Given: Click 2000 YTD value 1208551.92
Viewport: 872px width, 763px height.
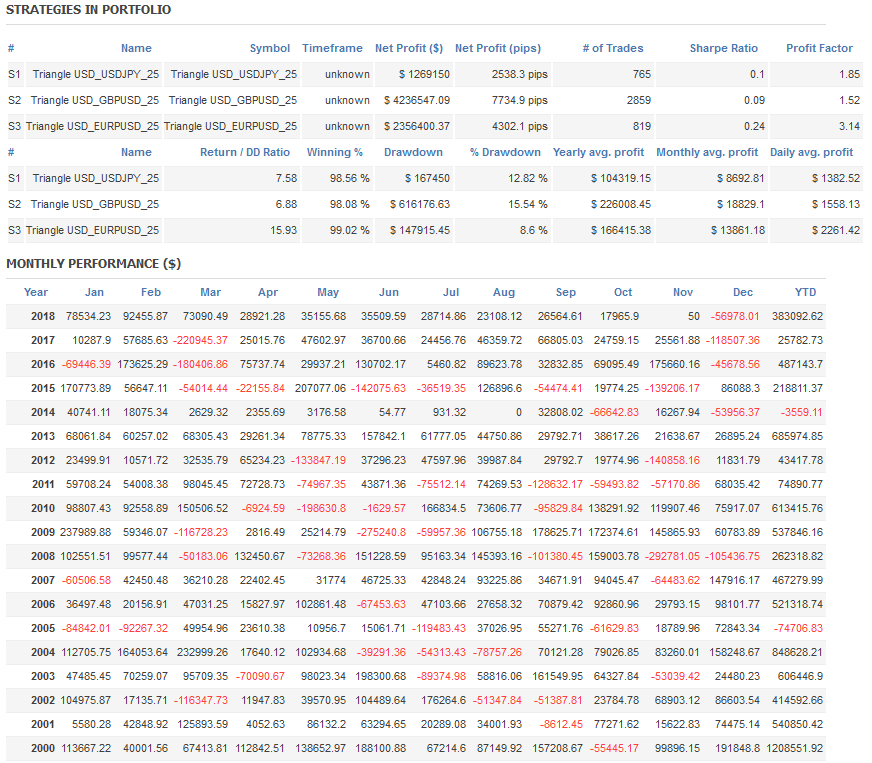Looking at the screenshot, I should (794, 749).
